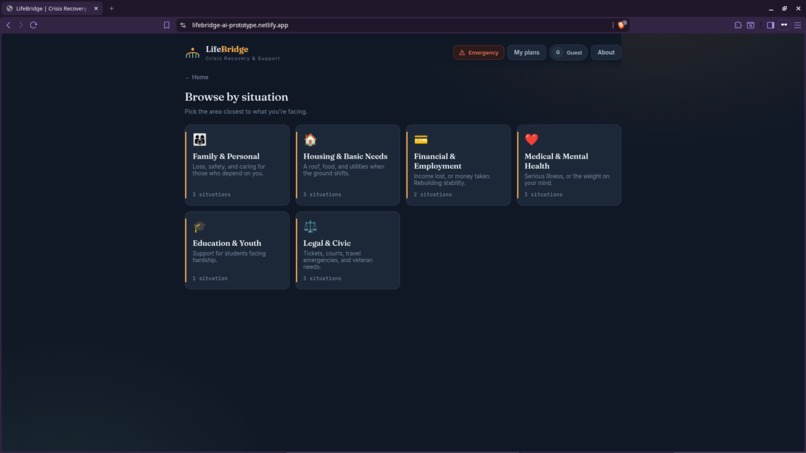The image size is (806, 453).
Task: Click "Serious illness, or the weight" description
Action: tap(566, 179)
